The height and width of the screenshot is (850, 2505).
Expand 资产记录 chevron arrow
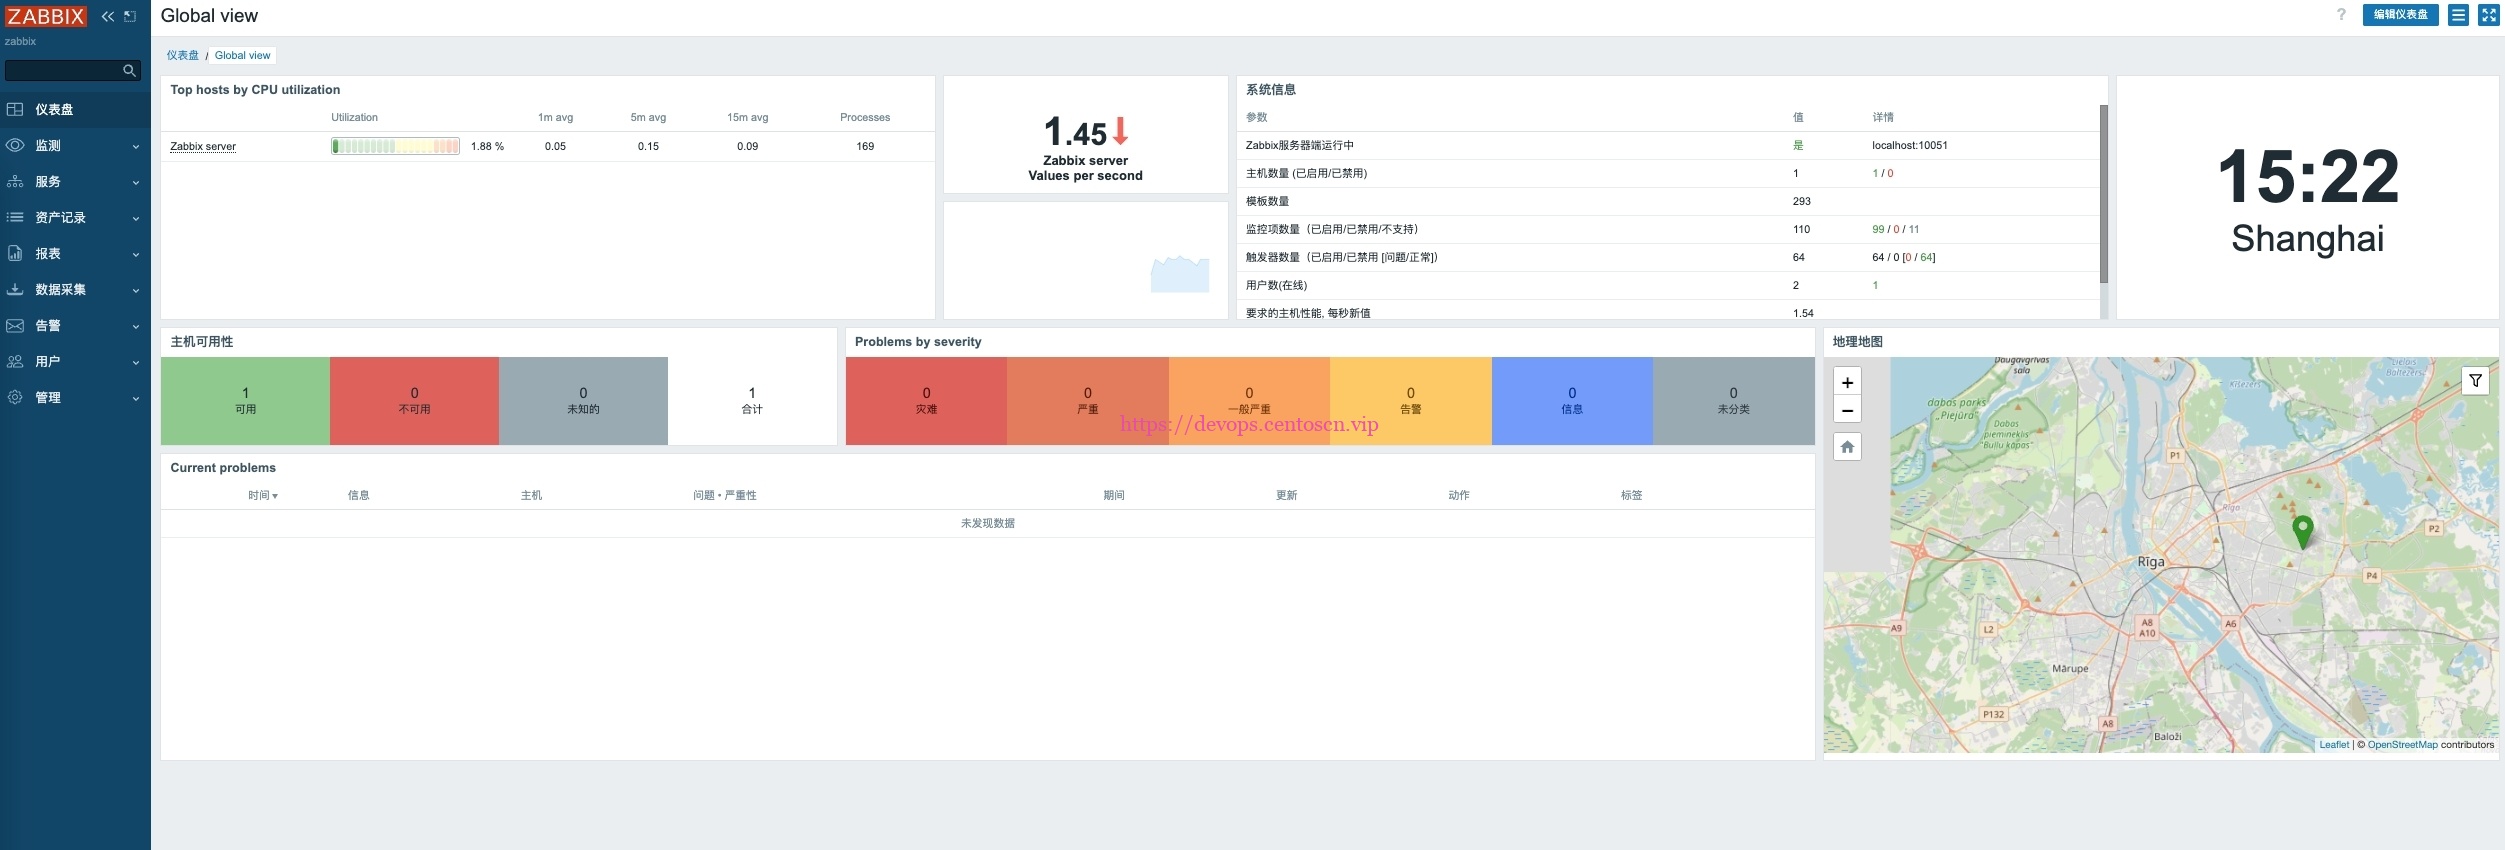point(136,218)
